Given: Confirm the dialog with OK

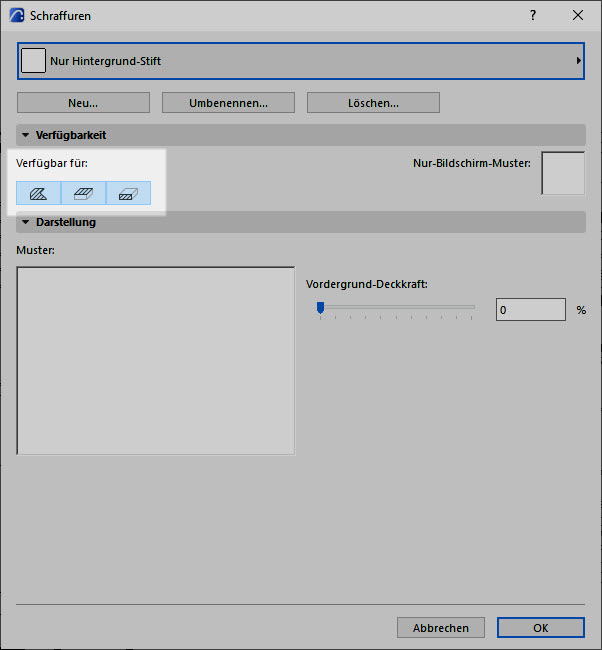Looking at the screenshot, I should [x=540, y=628].
